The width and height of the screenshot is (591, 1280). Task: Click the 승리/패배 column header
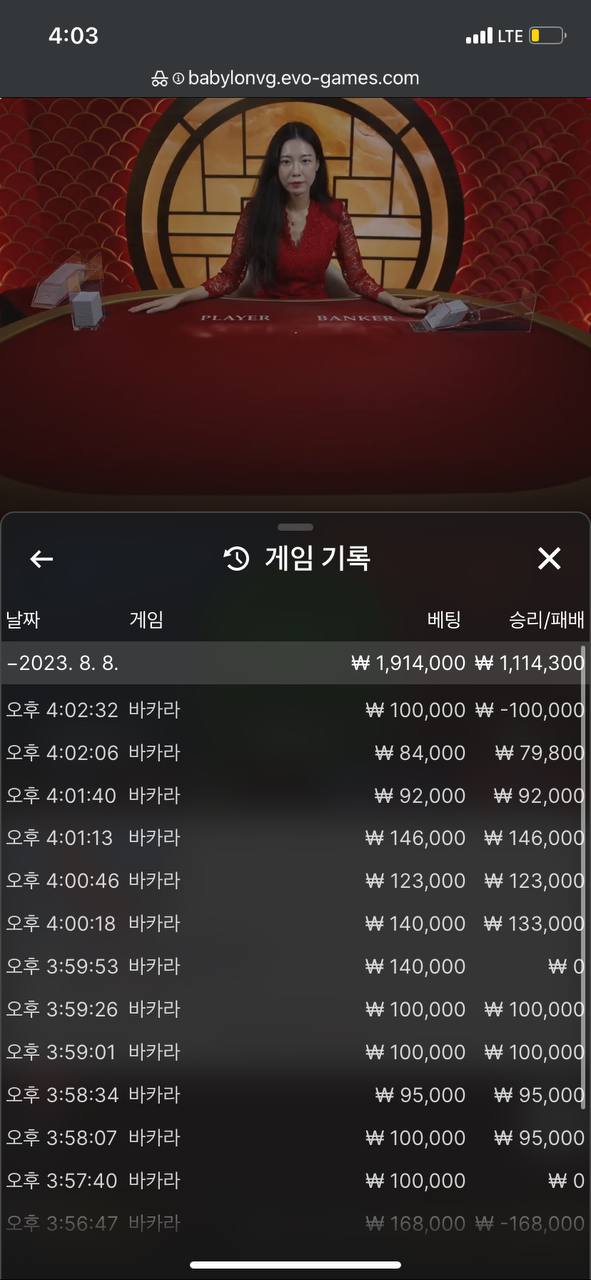coord(547,620)
